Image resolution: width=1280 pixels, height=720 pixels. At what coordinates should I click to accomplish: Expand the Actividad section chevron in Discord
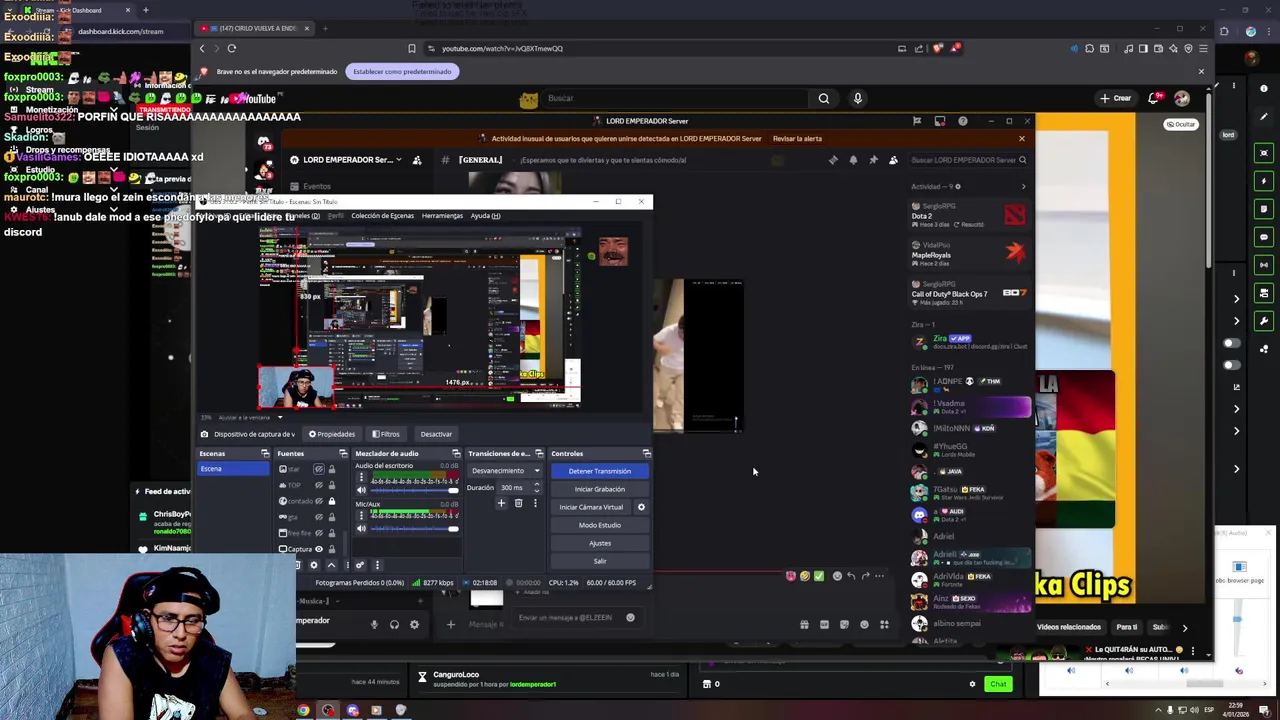pos(1022,187)
